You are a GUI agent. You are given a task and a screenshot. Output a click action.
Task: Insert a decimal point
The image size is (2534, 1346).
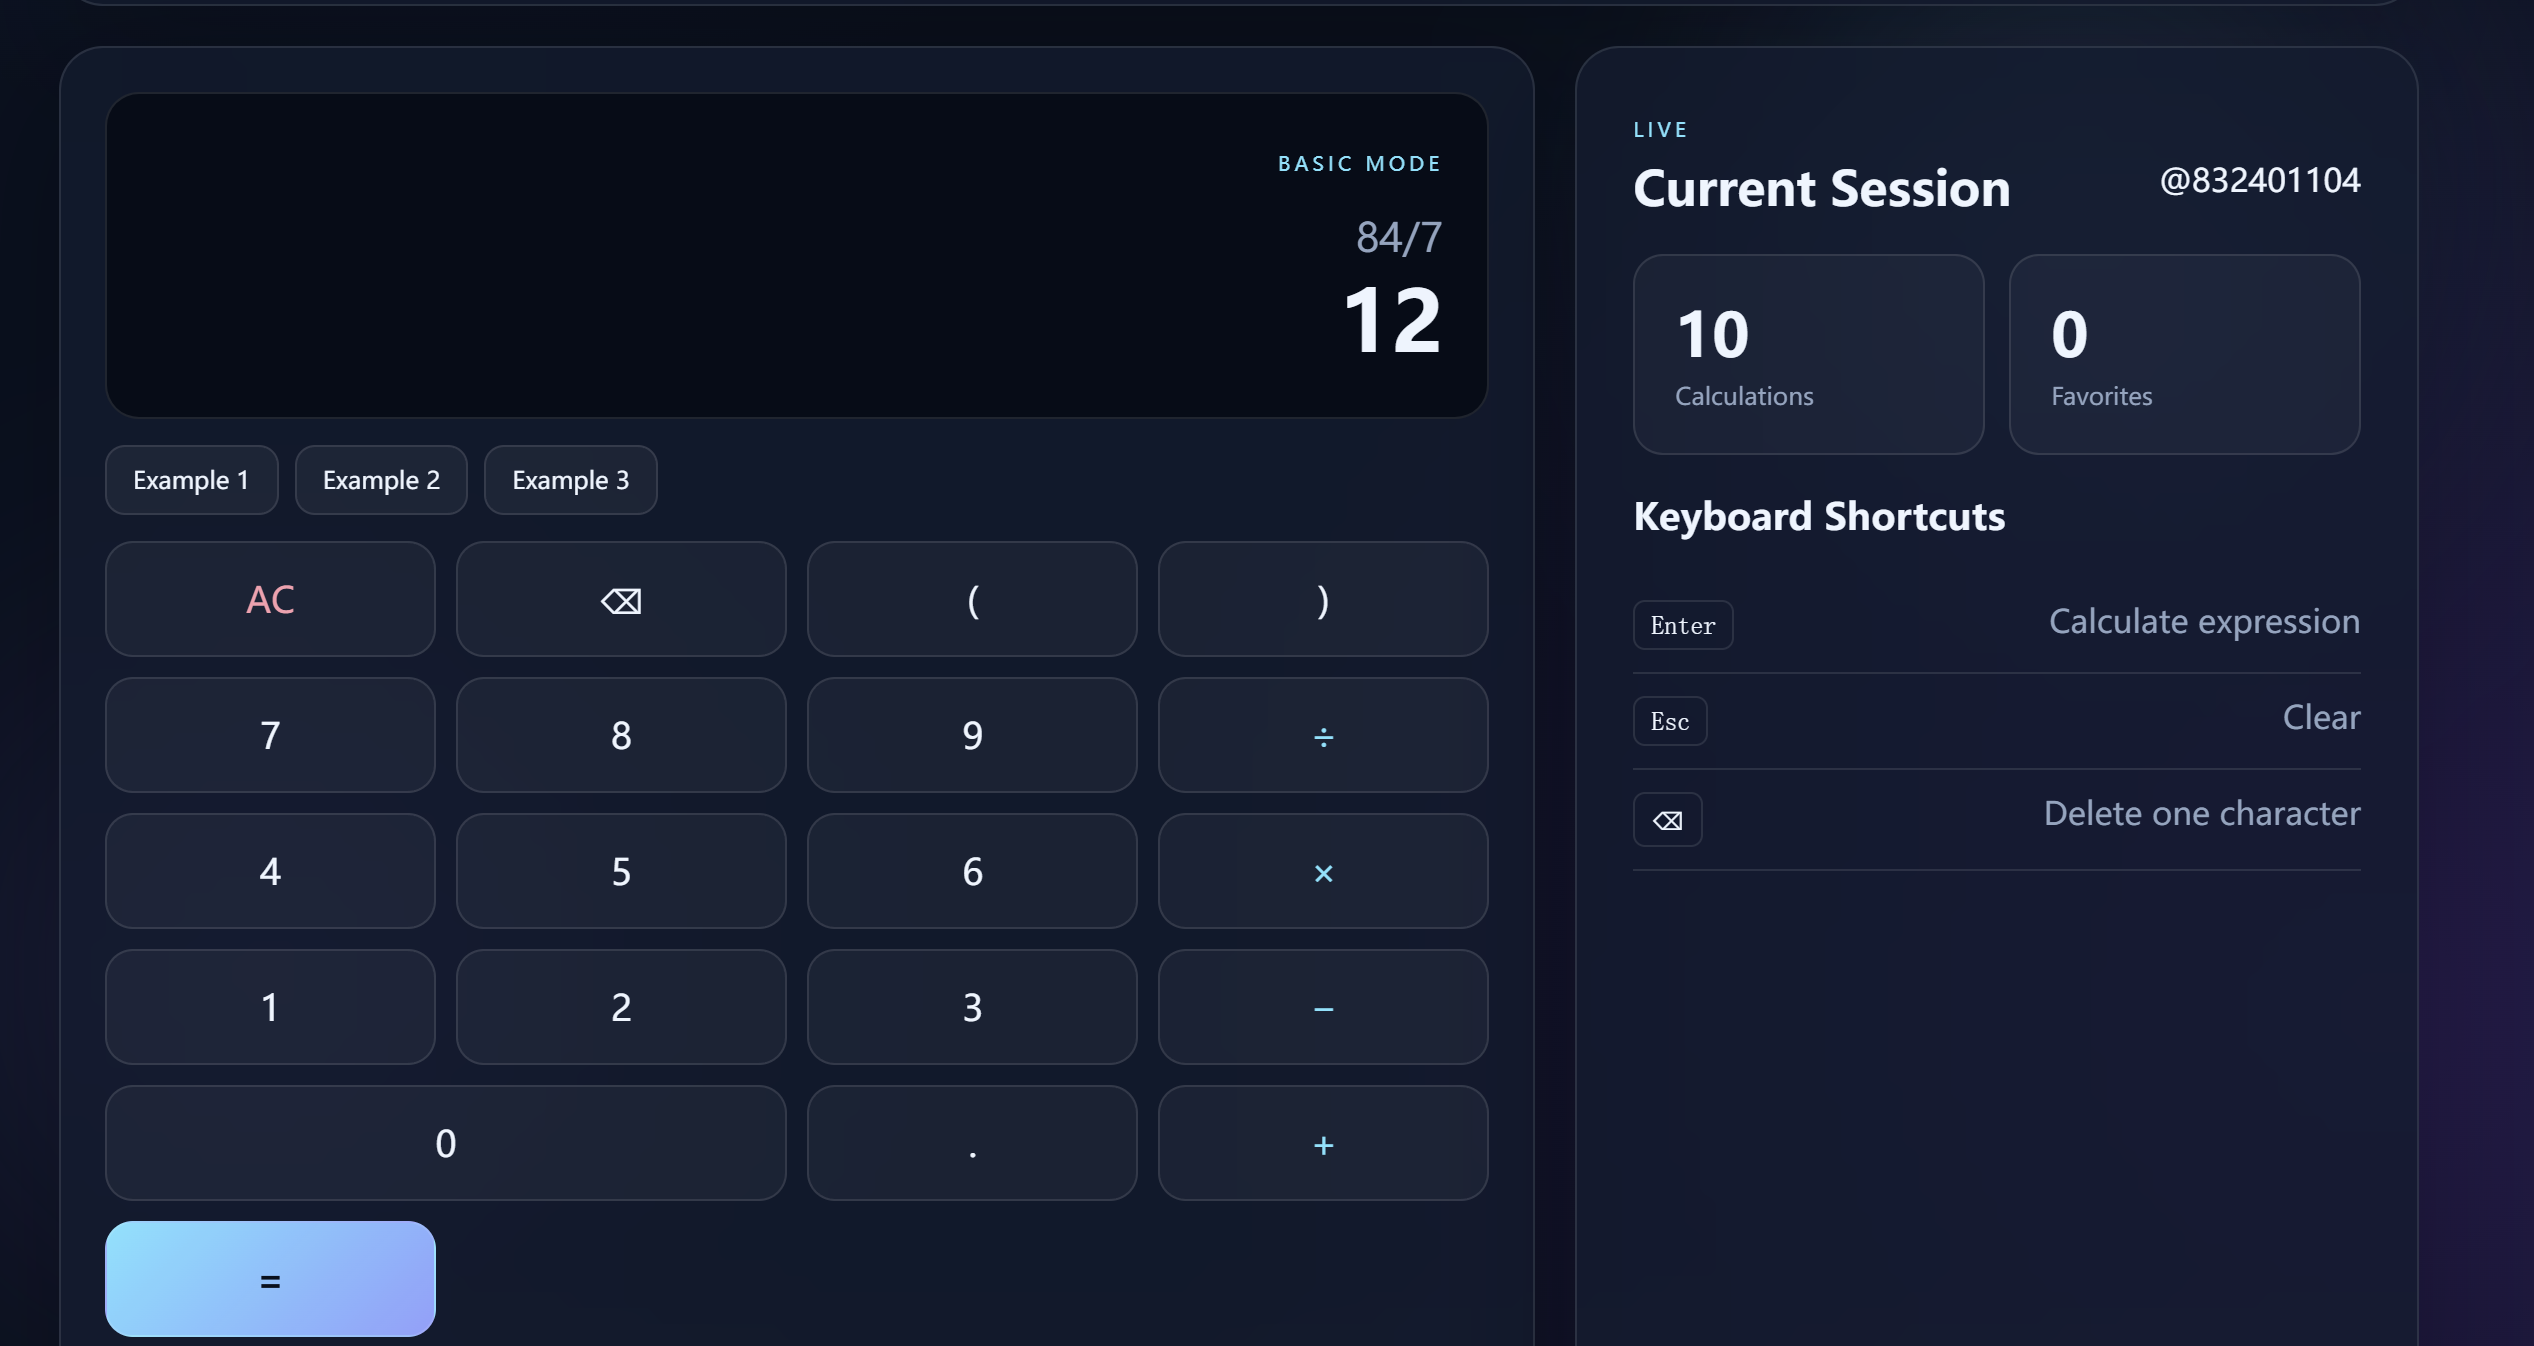[972, 1143]
